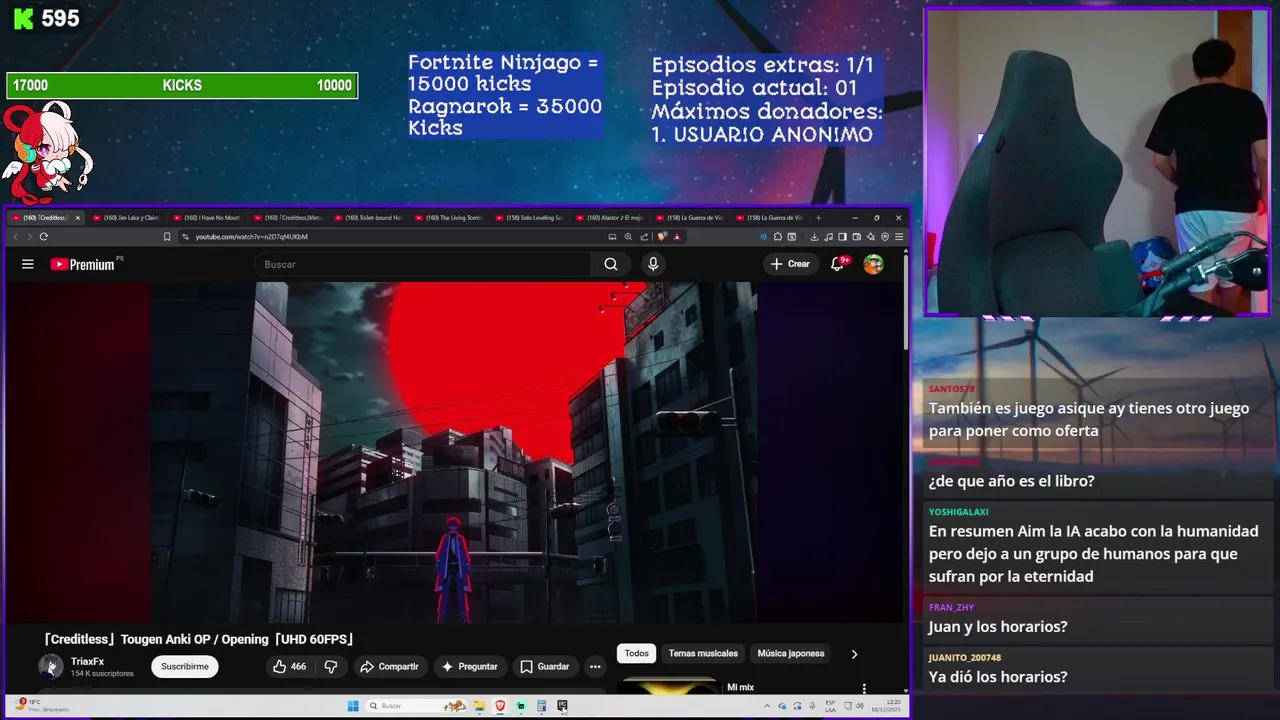Click the YouTube search magnifier button
The image size is (1280, 720).
610,264
